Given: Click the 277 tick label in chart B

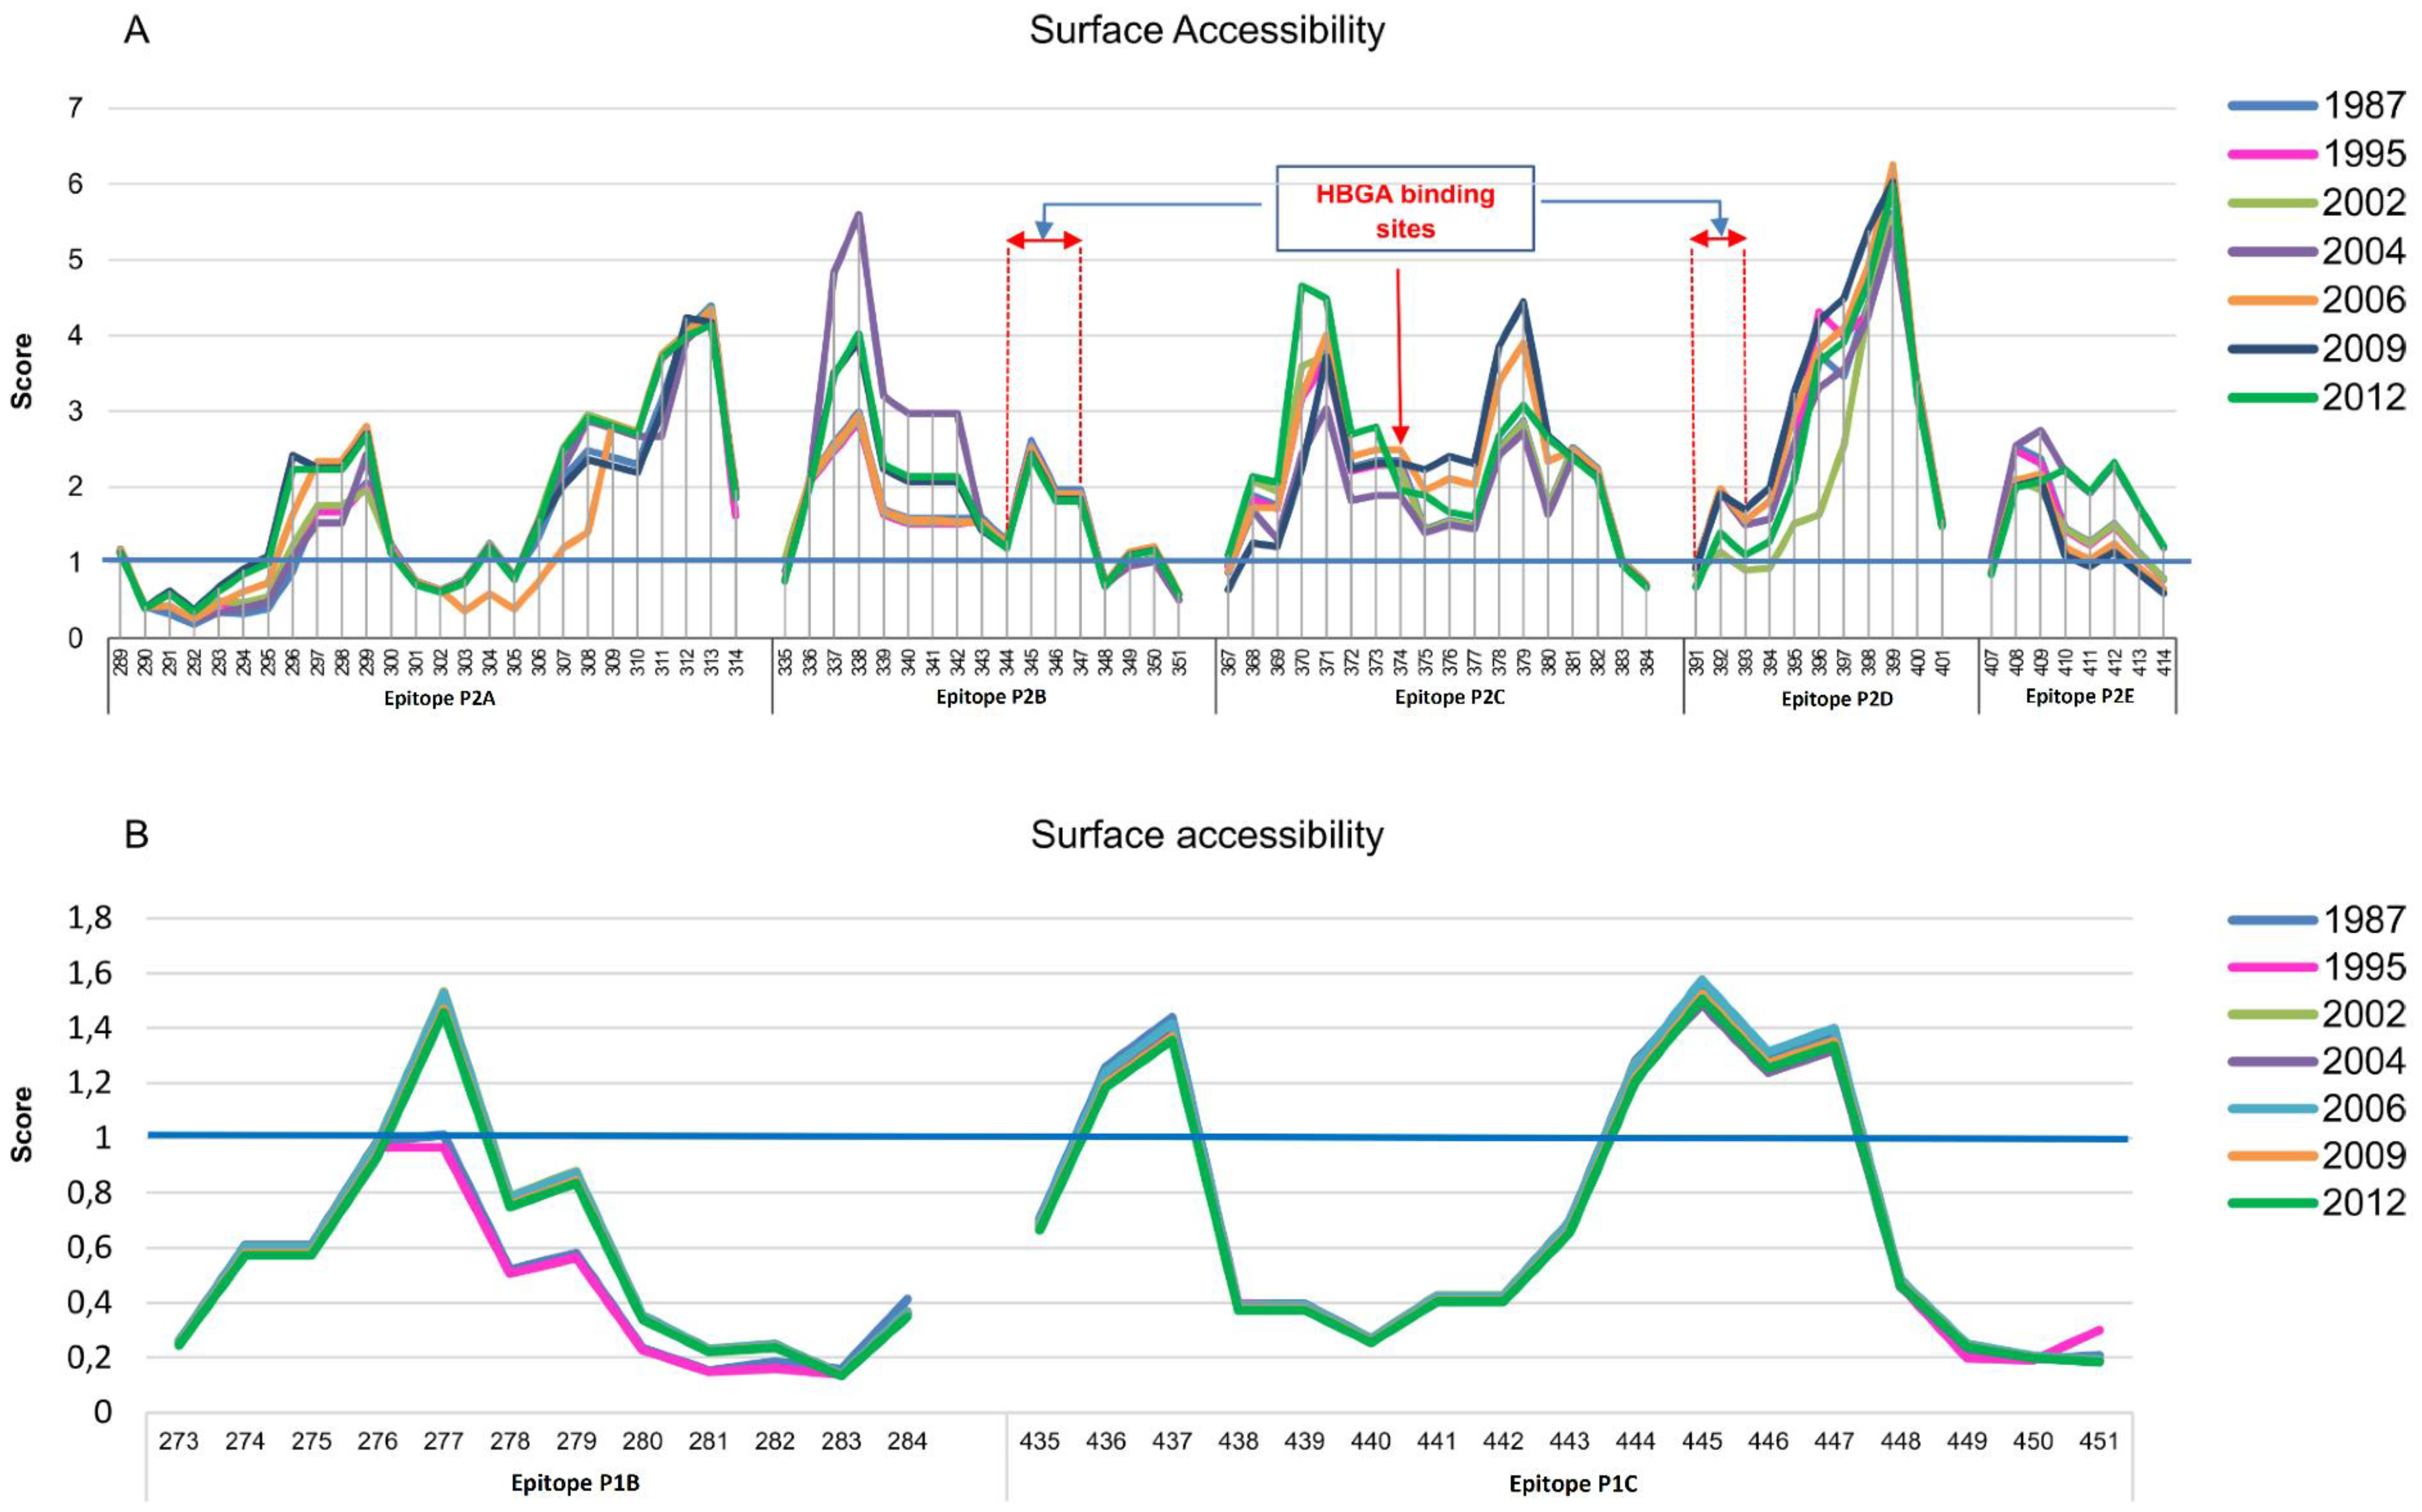Looking at the screenshot, I should point(443,1441).
